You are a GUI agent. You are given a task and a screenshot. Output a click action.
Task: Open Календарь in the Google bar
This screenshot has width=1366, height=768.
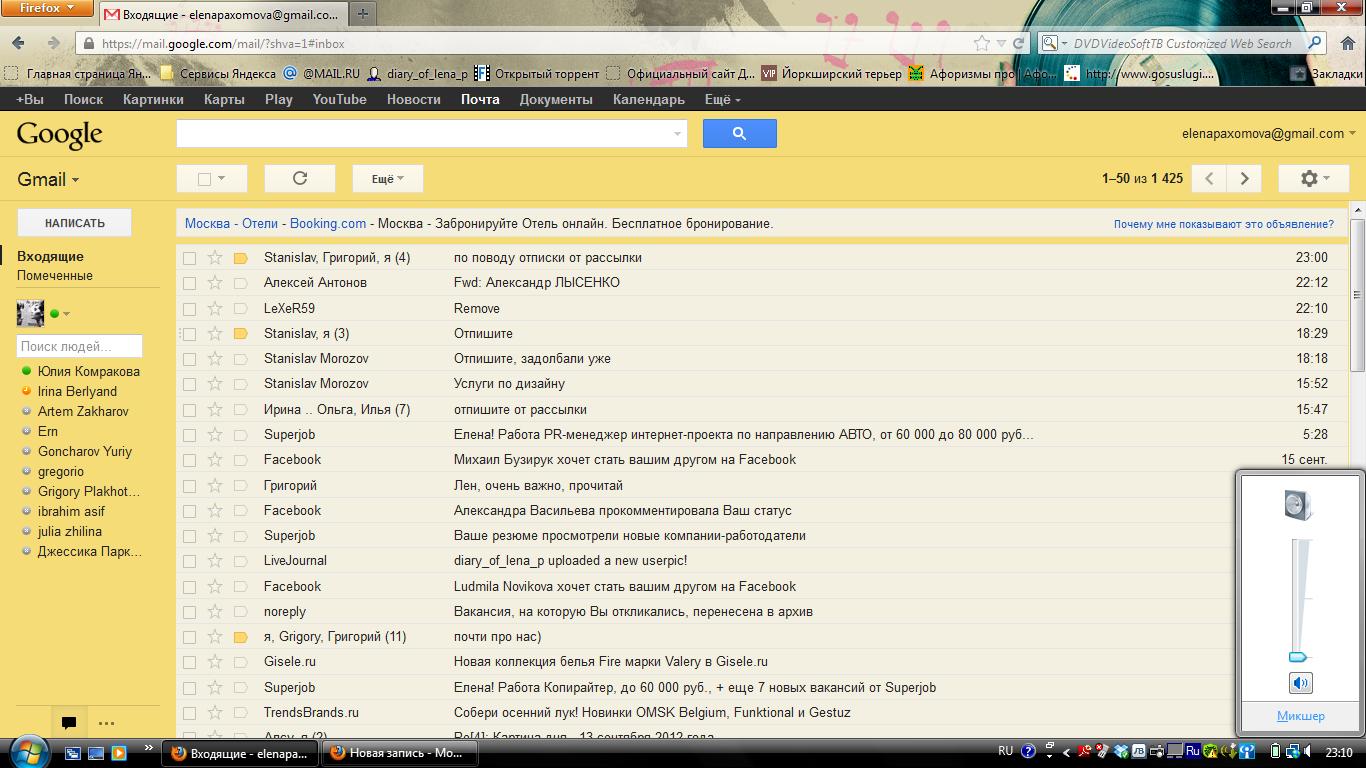[x=649, y=99]
